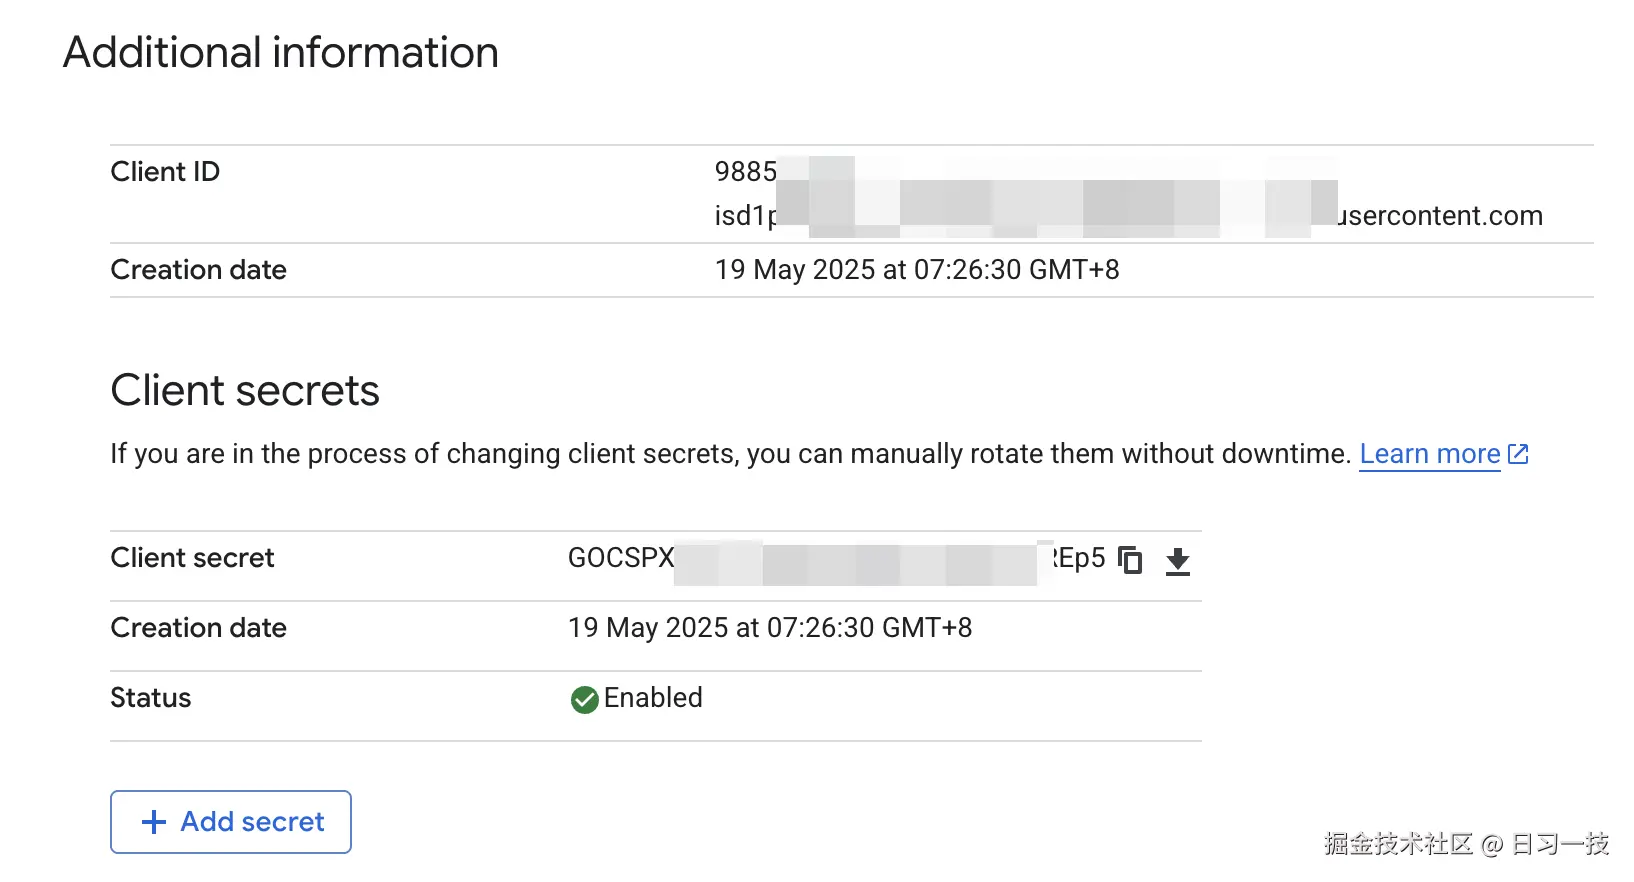Click the checkmark icon before the word Enabled

[584, 699]
